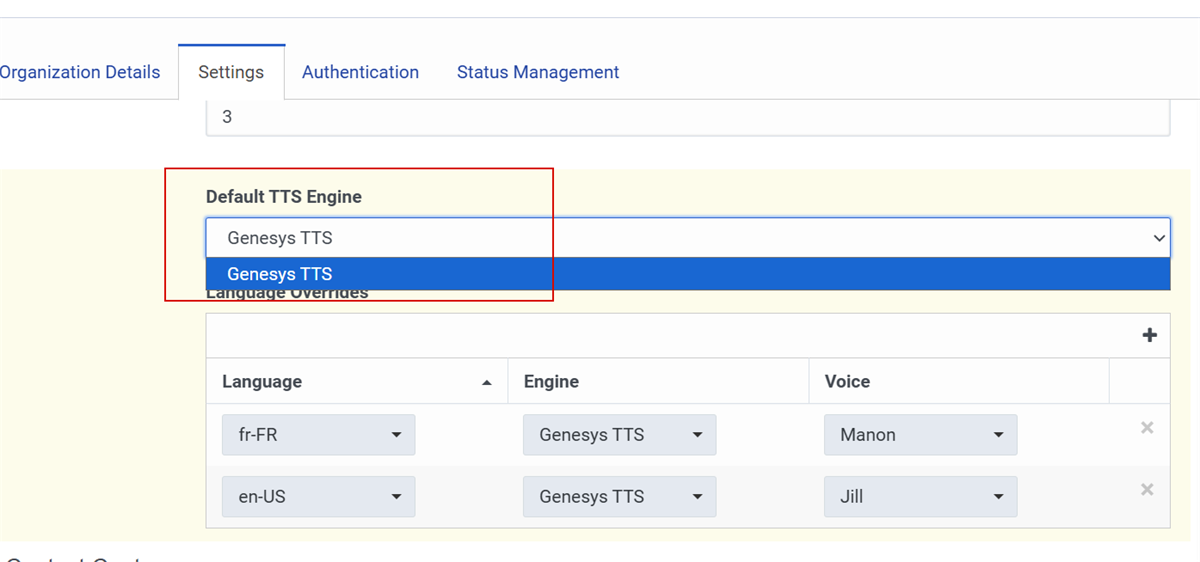Click the Engine column header
This screenshot has width=1200, height=562.
click(551, 382)
